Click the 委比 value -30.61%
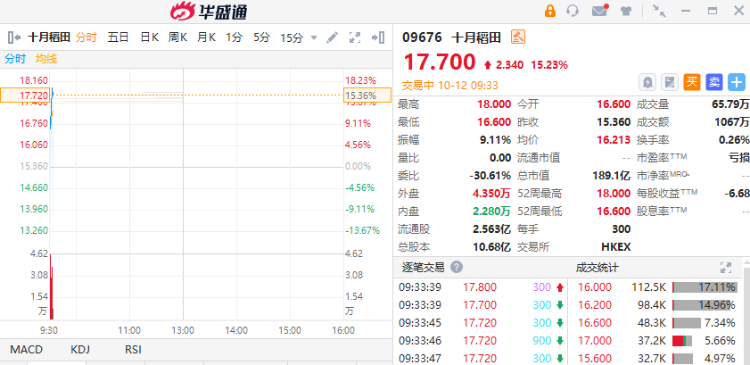The image size is (750, 365). [x=490, y=176]
